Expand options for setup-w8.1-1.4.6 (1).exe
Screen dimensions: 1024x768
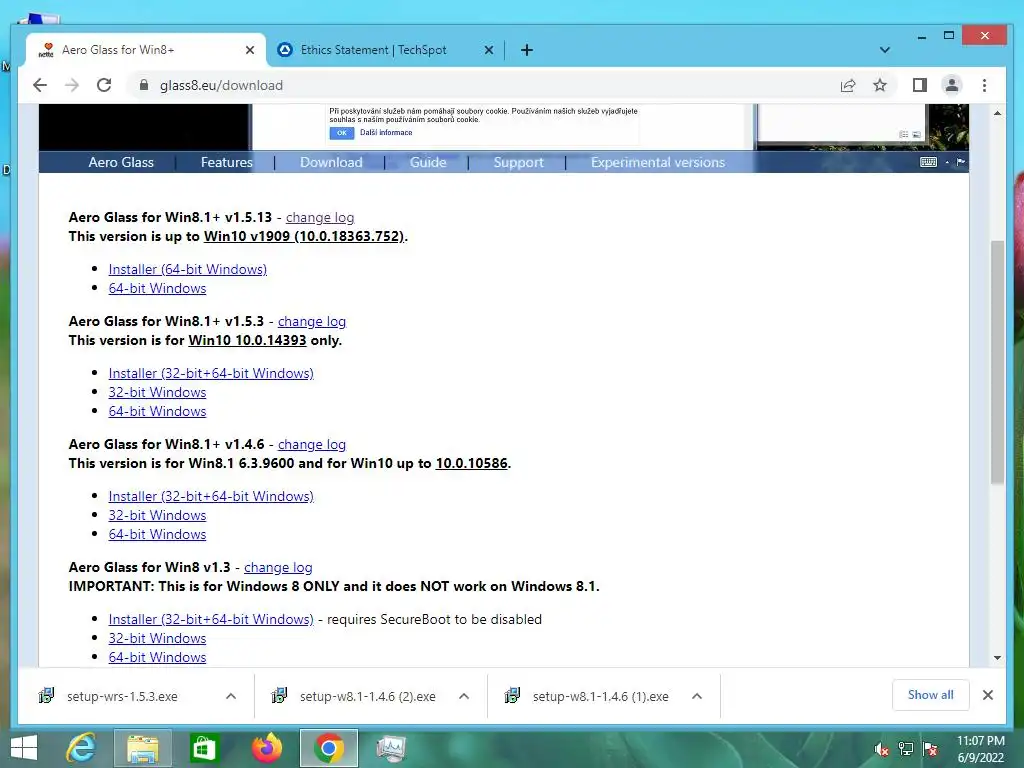tap(697, 697)
